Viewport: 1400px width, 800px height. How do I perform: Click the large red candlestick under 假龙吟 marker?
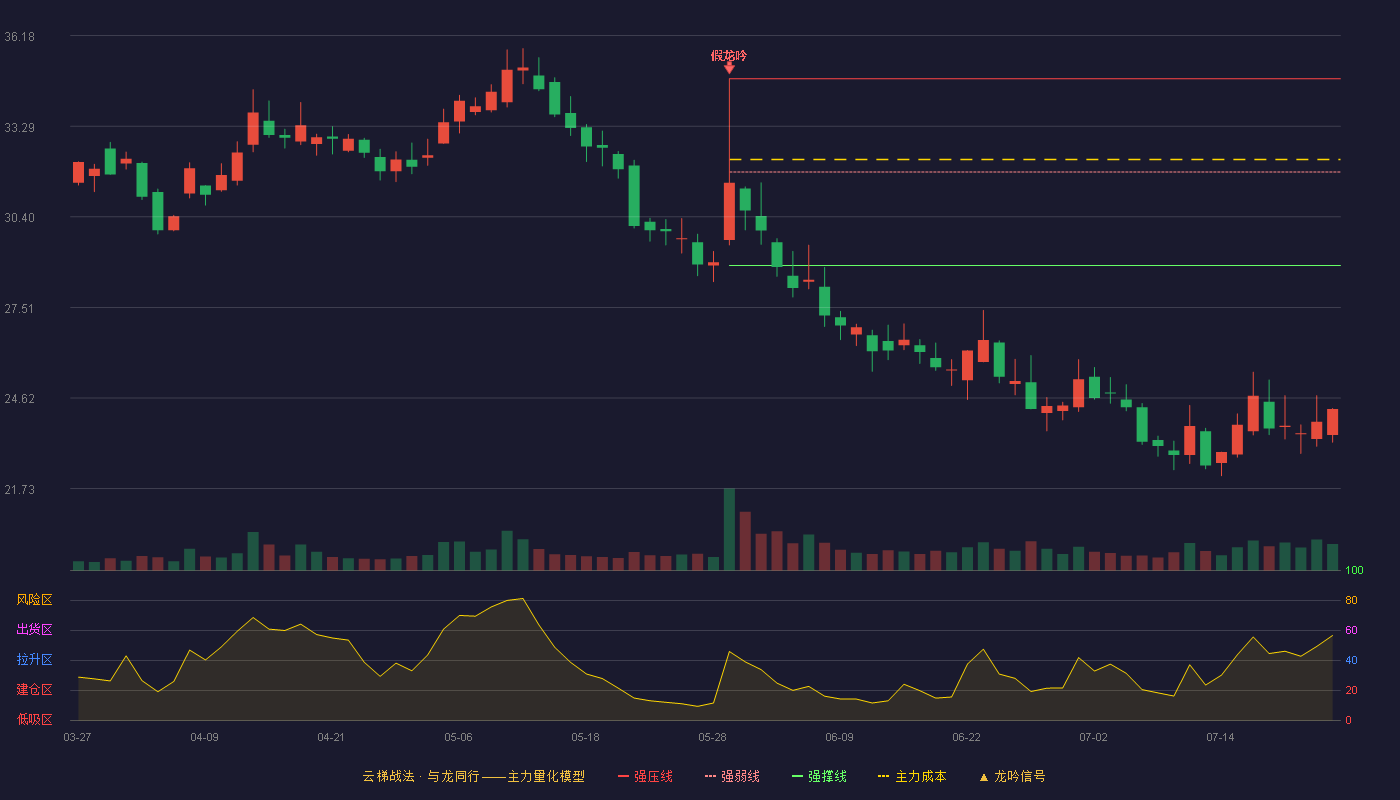pos(729,211)
